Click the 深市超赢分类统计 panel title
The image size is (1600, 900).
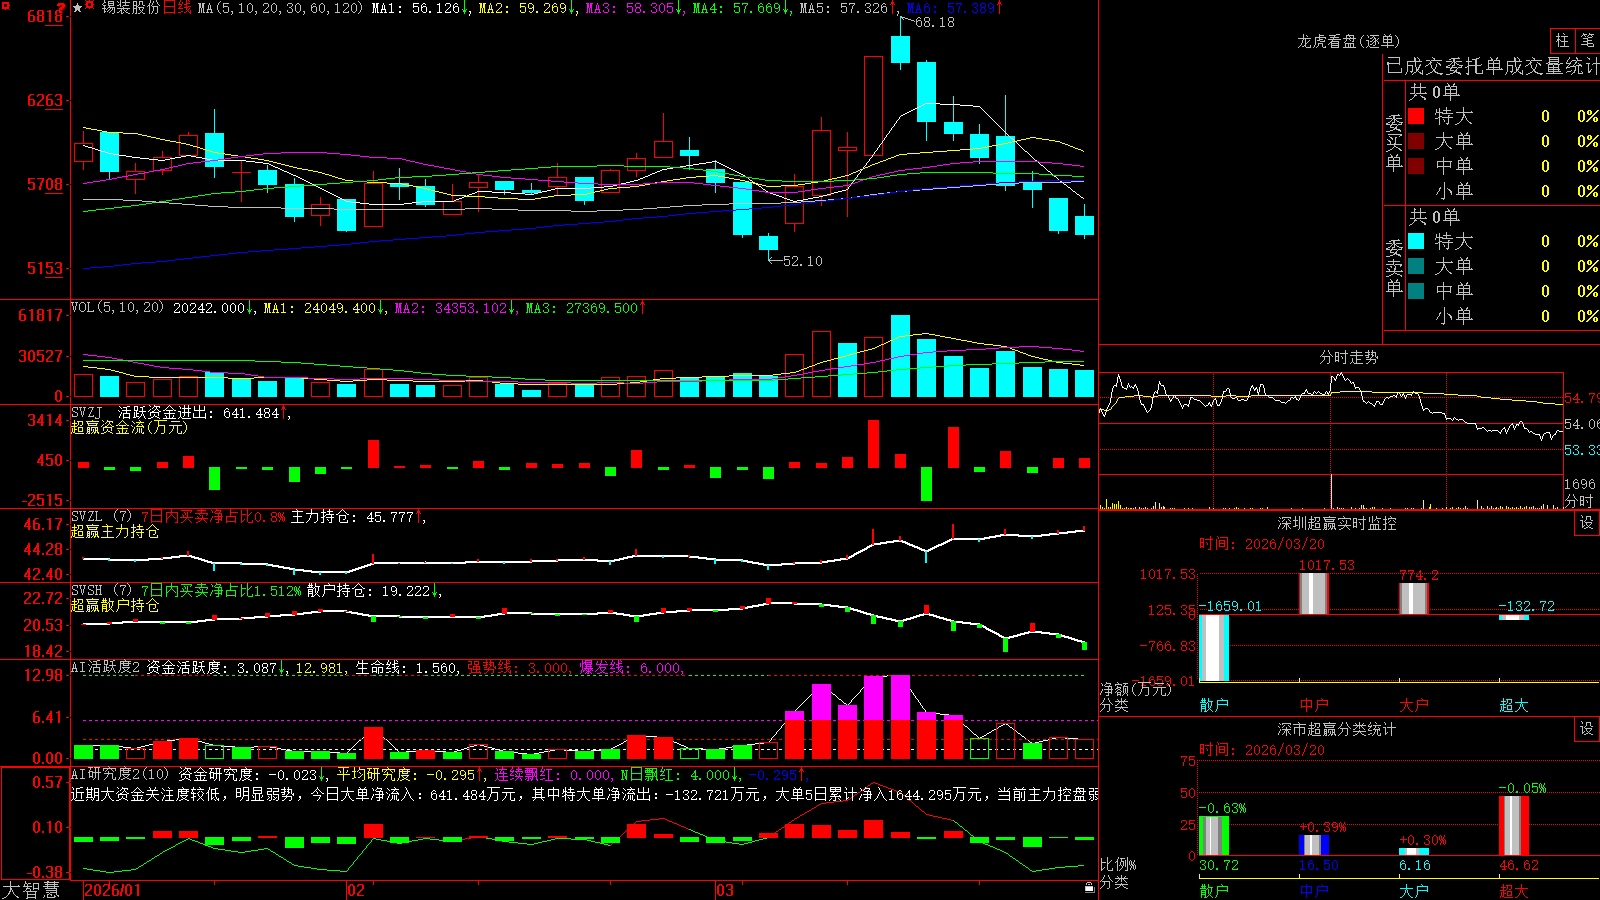click(x=1336, y=729)
